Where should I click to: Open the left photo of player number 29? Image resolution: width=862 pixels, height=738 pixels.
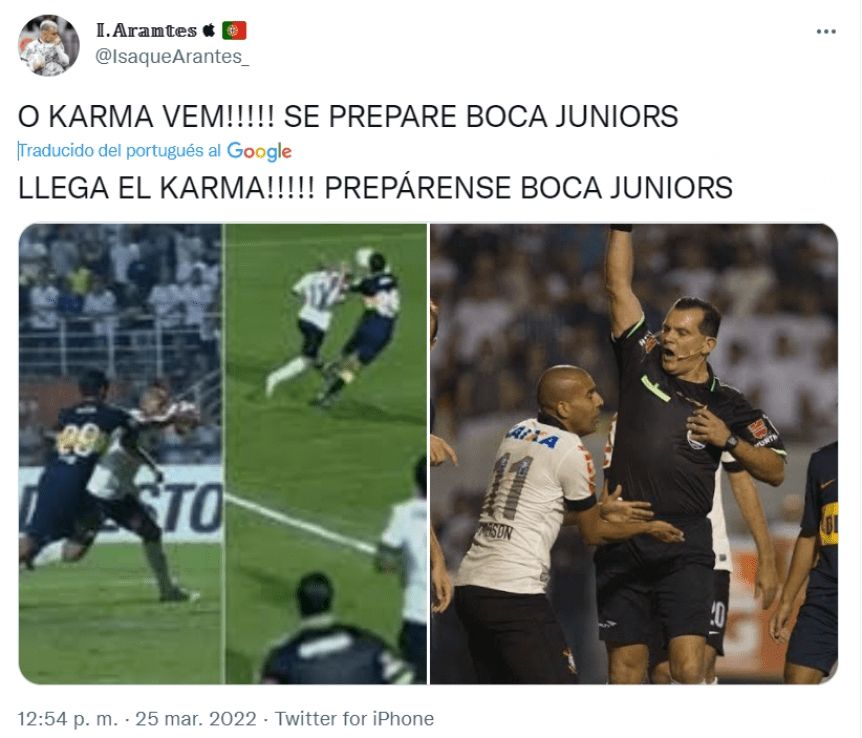pyautogui.click(x=120, y=454)
